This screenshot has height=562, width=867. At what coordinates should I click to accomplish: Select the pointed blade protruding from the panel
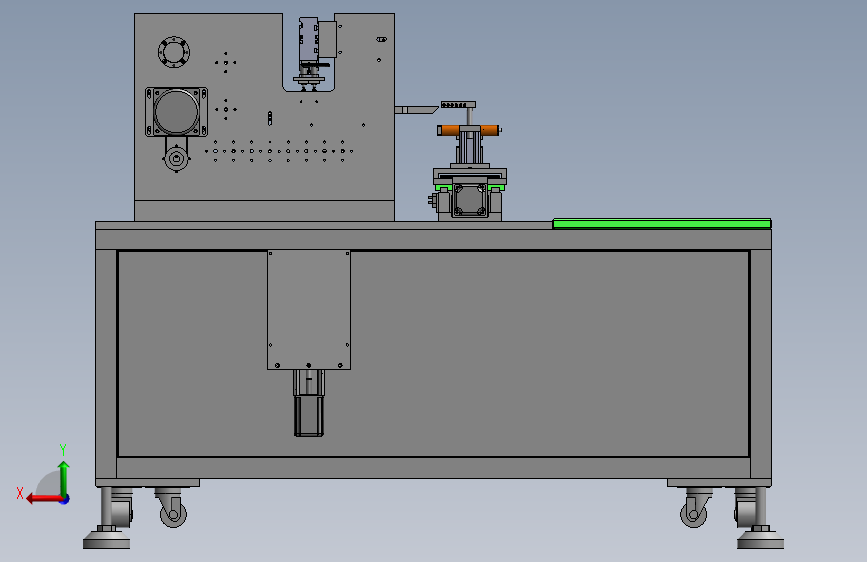416,110
